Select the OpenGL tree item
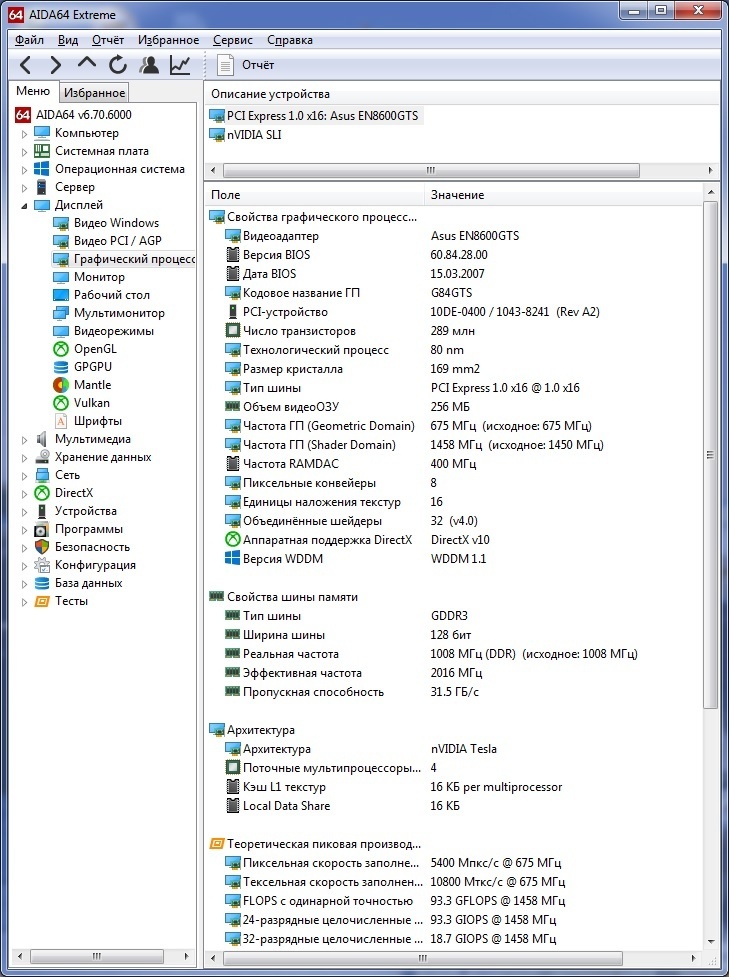The image size is (729, 977). point(95,349)
